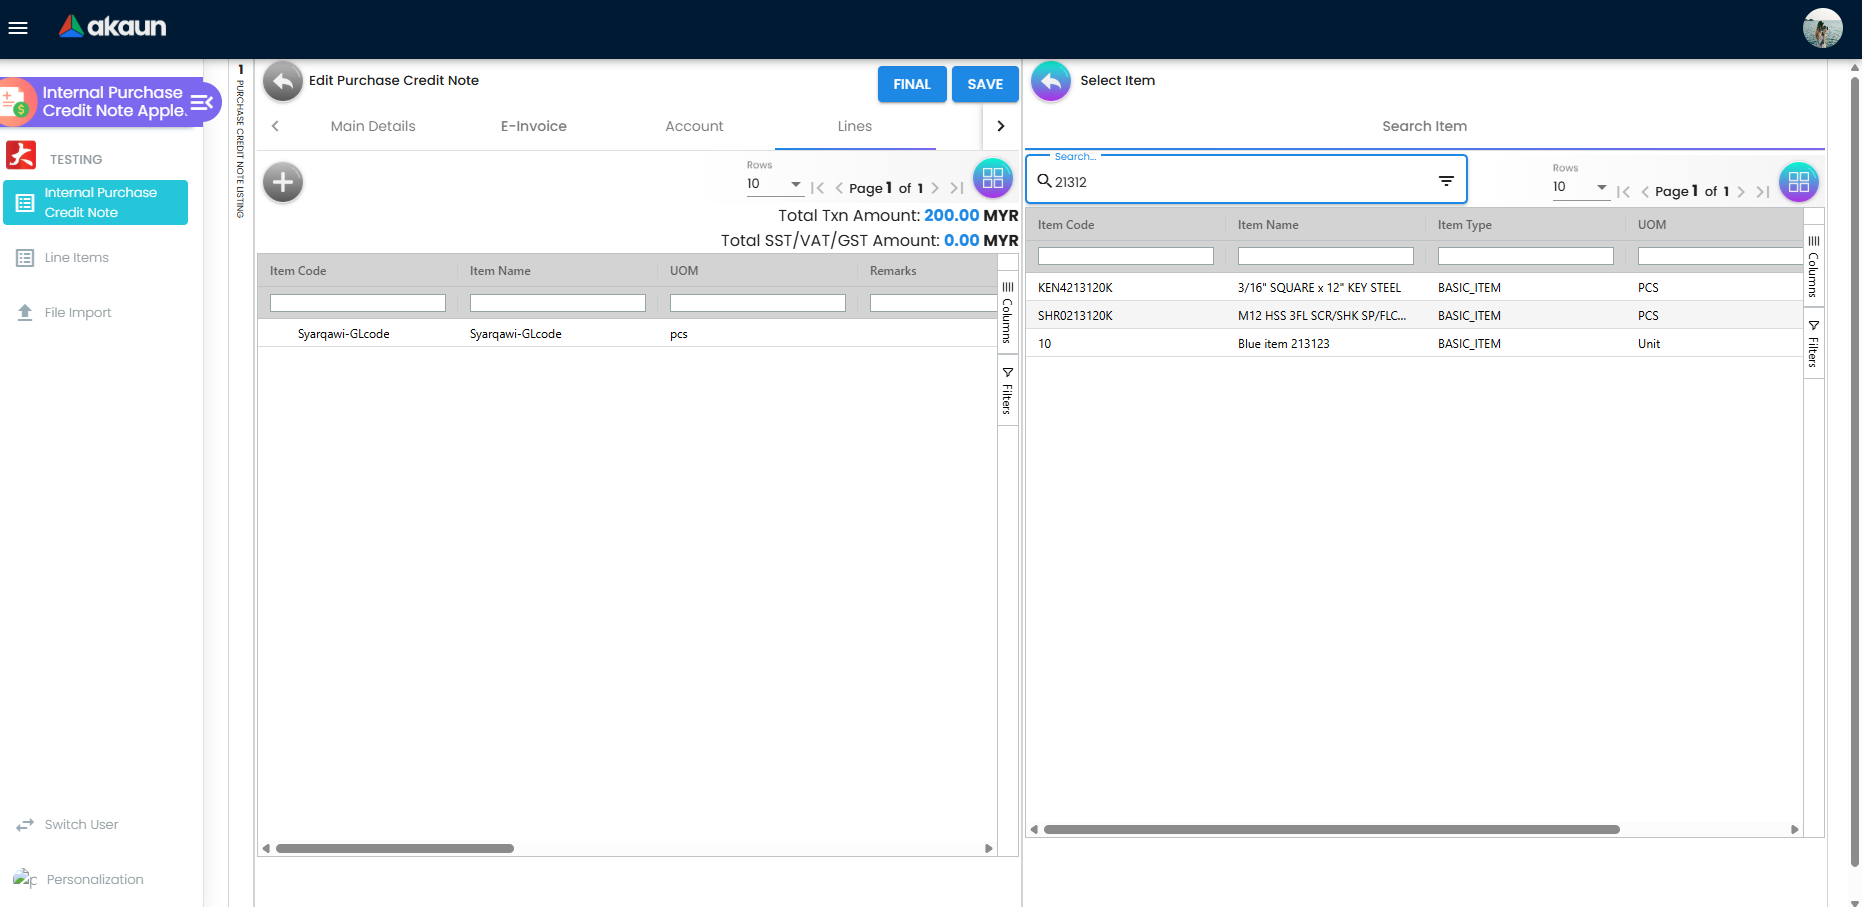Click the search magnifier icon
This screenshot has height=907, width=1862.
click(x=1044, y=181)
